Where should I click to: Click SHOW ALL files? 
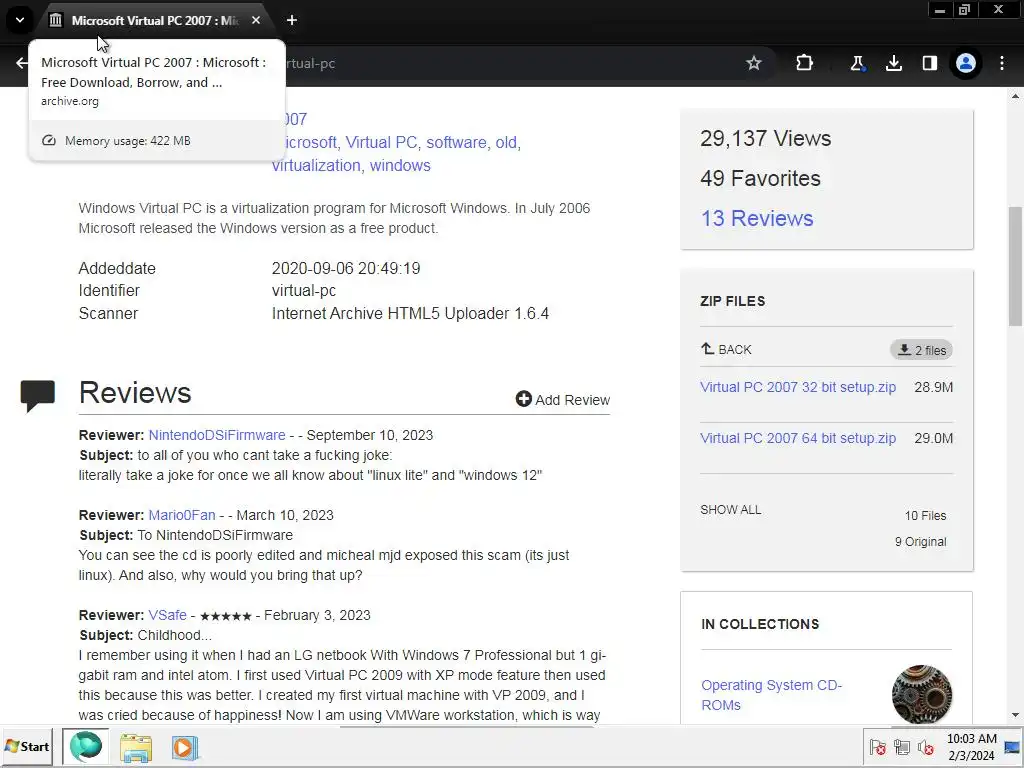(730, 509)
